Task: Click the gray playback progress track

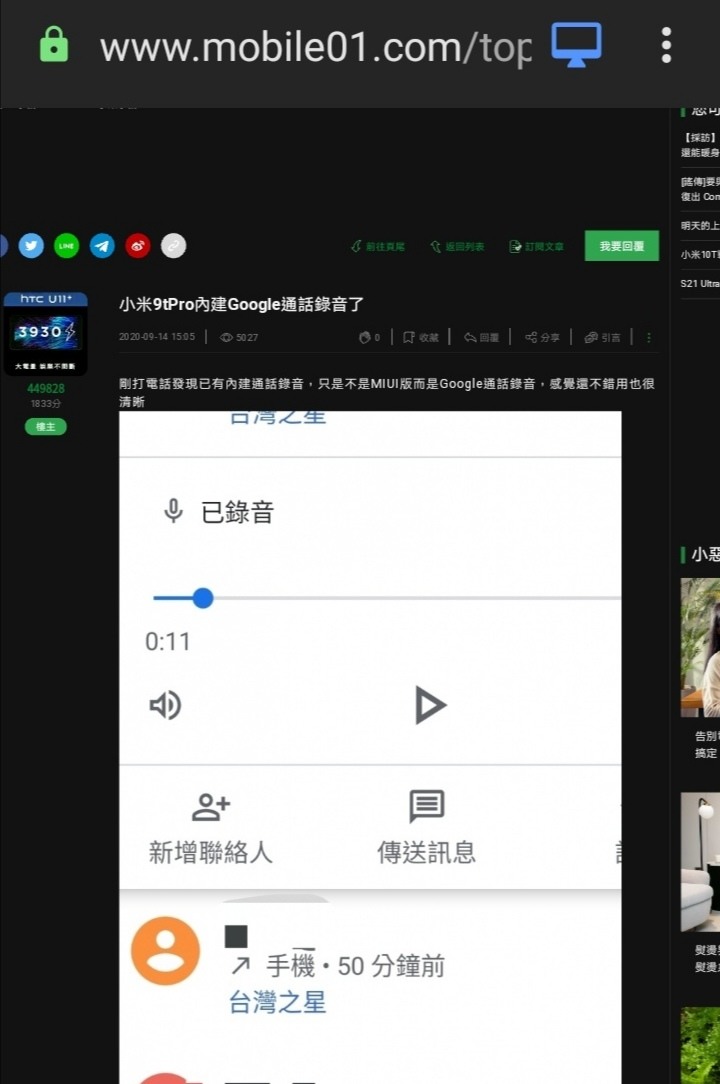Action: 417,598
